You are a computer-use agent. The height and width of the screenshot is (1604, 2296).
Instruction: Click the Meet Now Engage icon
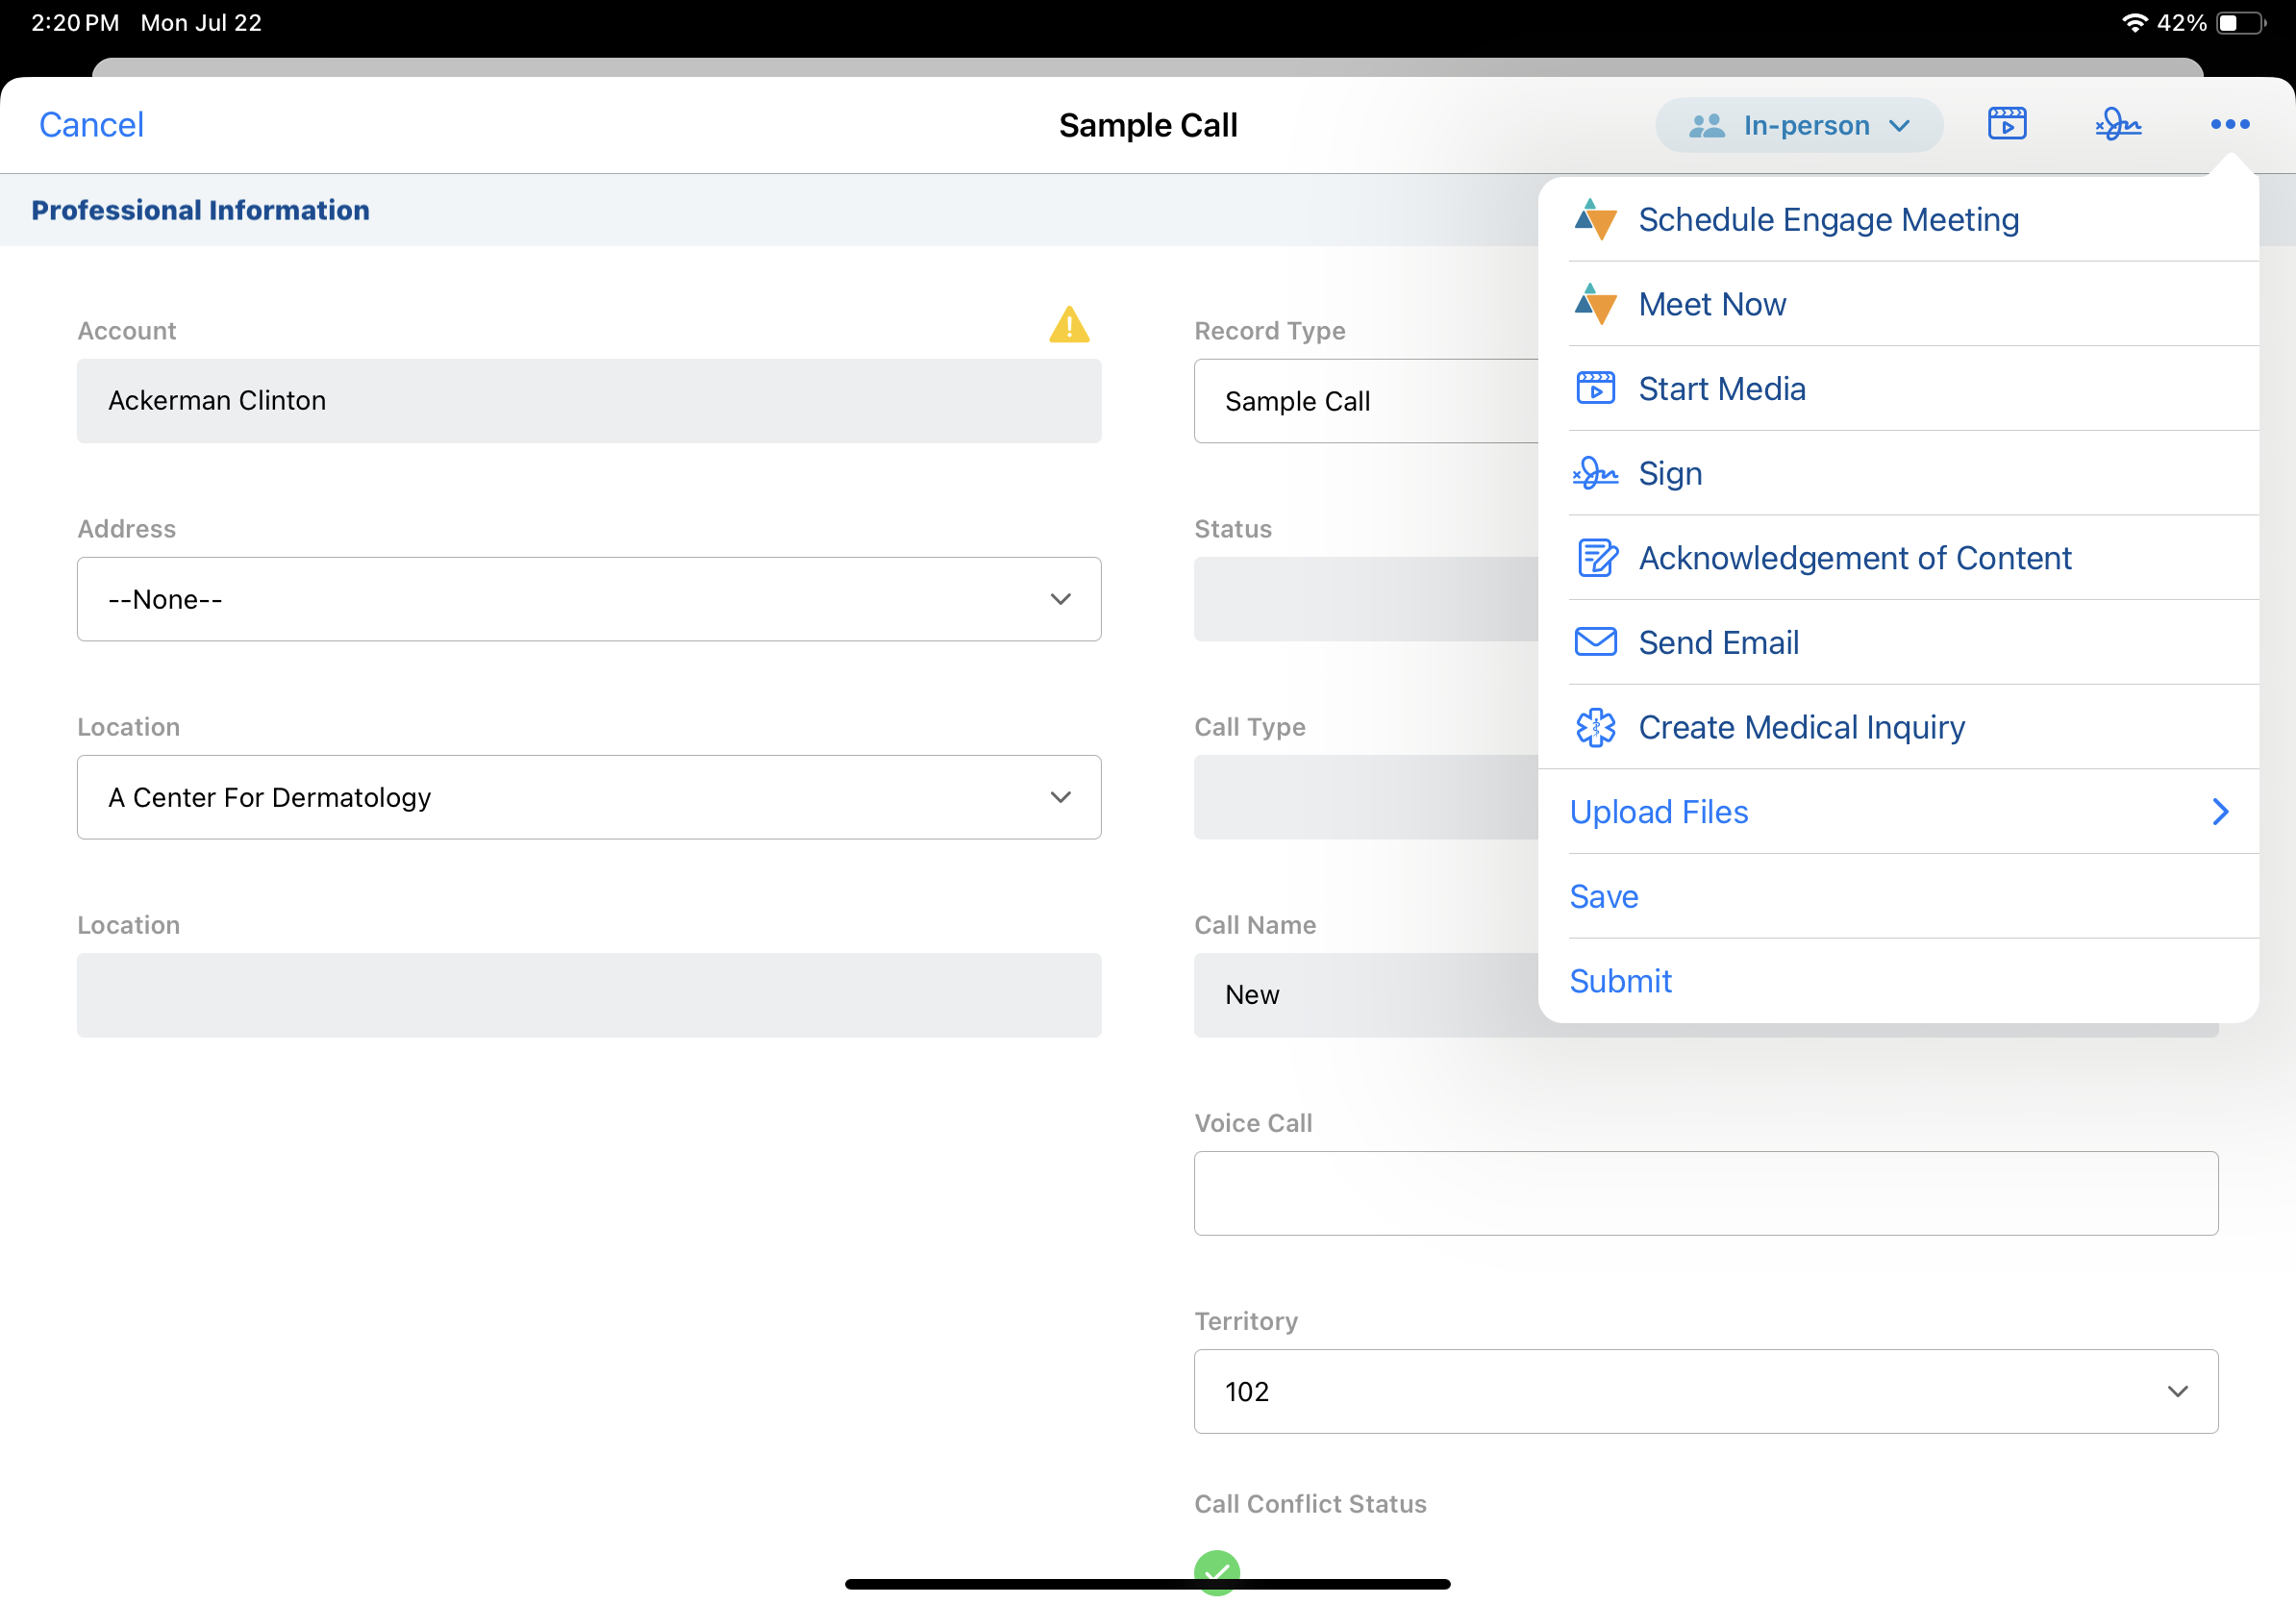[1595, 304]
